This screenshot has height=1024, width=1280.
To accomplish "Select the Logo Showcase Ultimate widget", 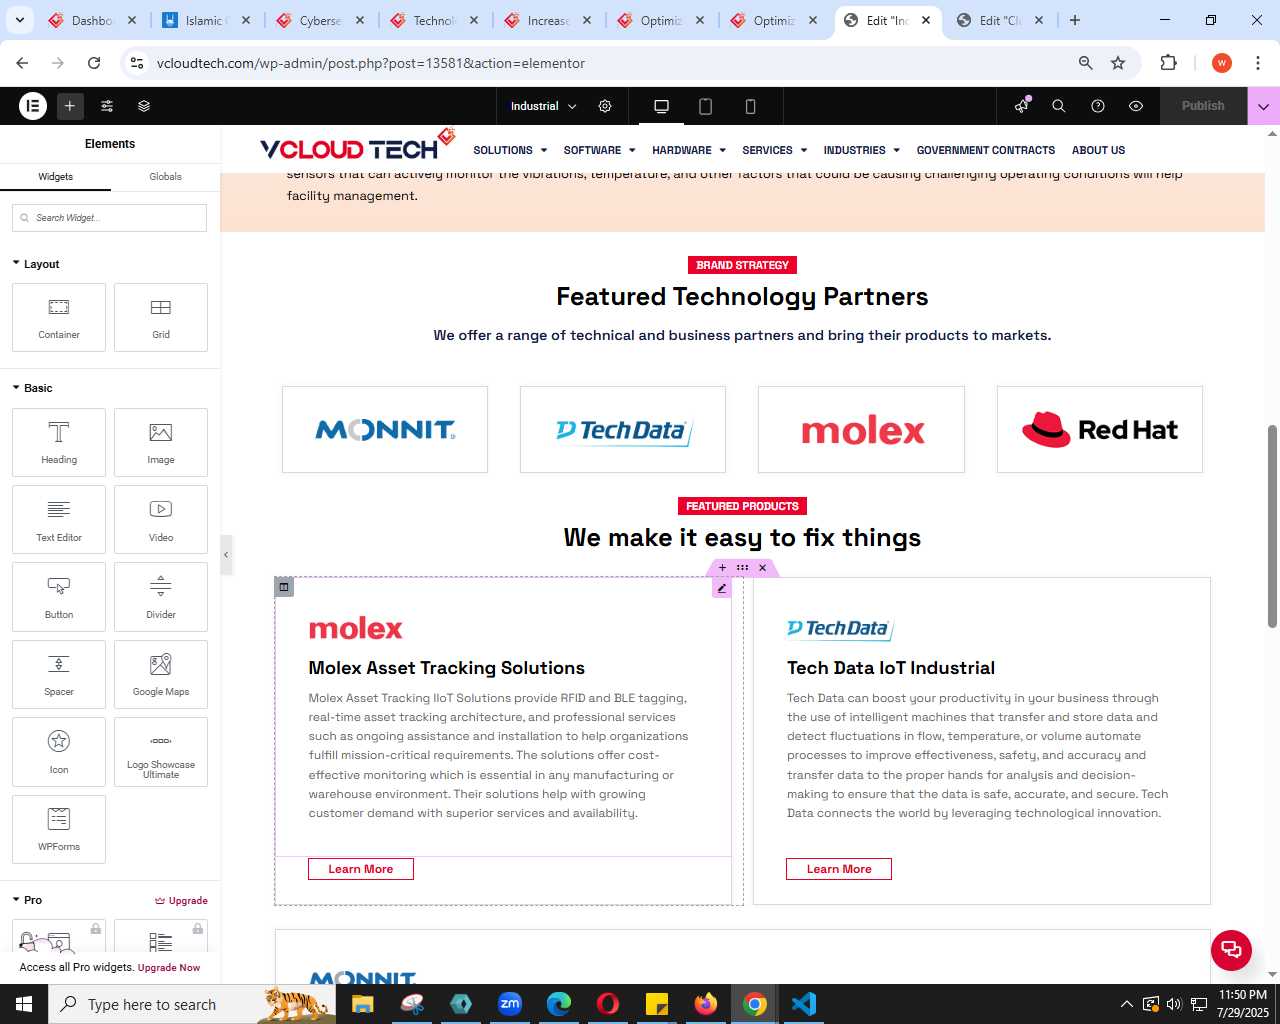I will pos(161,752).
